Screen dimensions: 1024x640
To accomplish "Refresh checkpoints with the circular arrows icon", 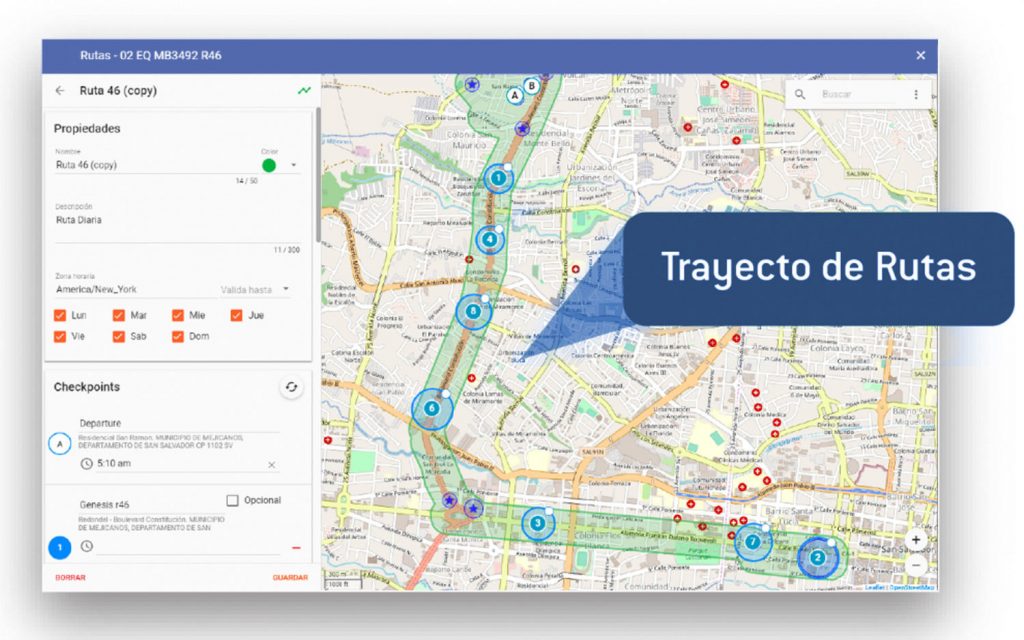I will pyautogui.click(x=291, y=387).
